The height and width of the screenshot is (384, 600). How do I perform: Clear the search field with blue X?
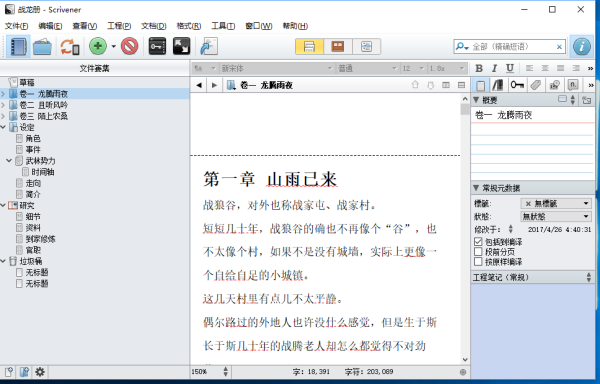(x=559, y=47)
